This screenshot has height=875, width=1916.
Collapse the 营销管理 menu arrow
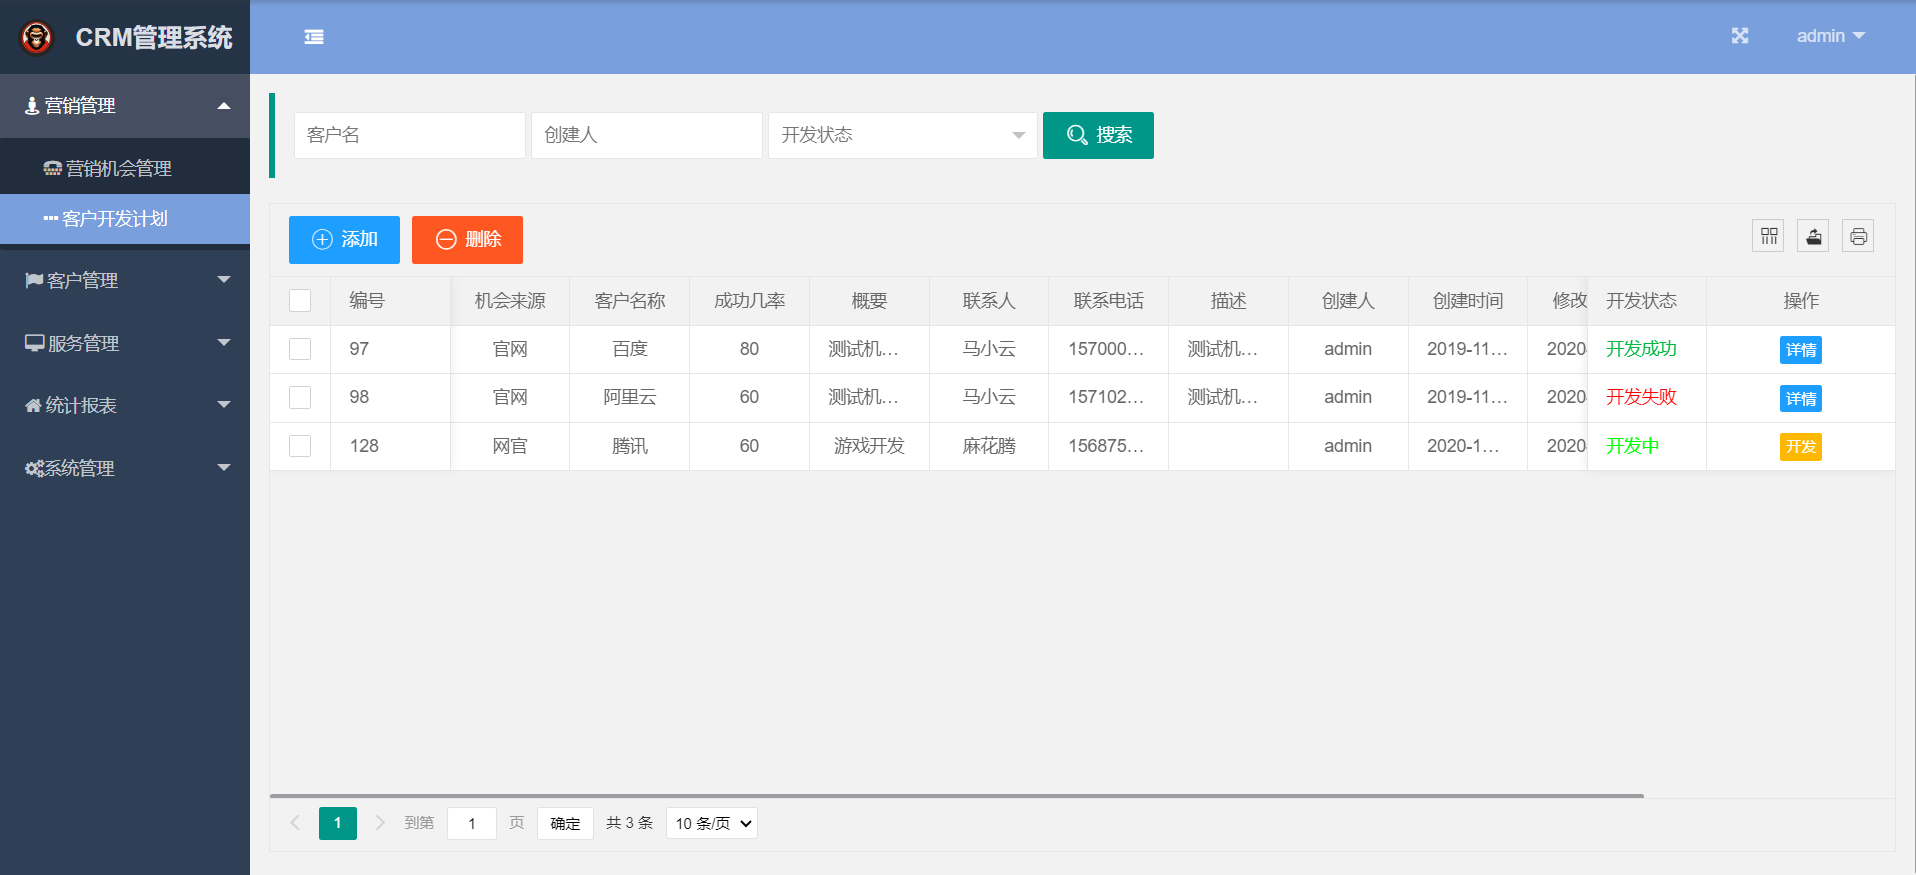pos(224,106)
